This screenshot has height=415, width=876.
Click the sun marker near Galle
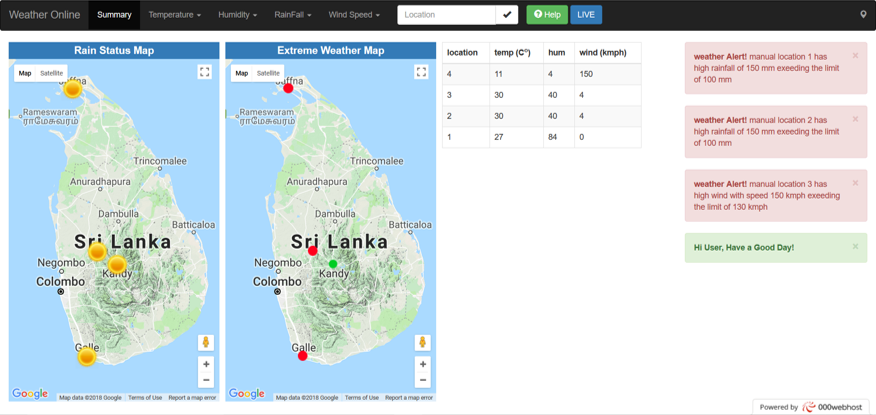coord(87,356)
